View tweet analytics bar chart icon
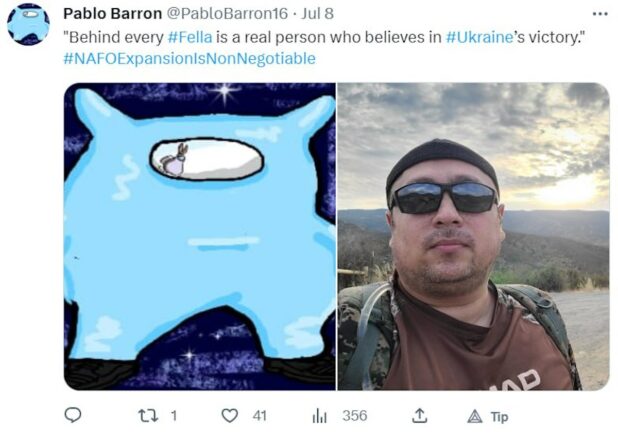Screen dimensions: 618x434 [319, 416]
